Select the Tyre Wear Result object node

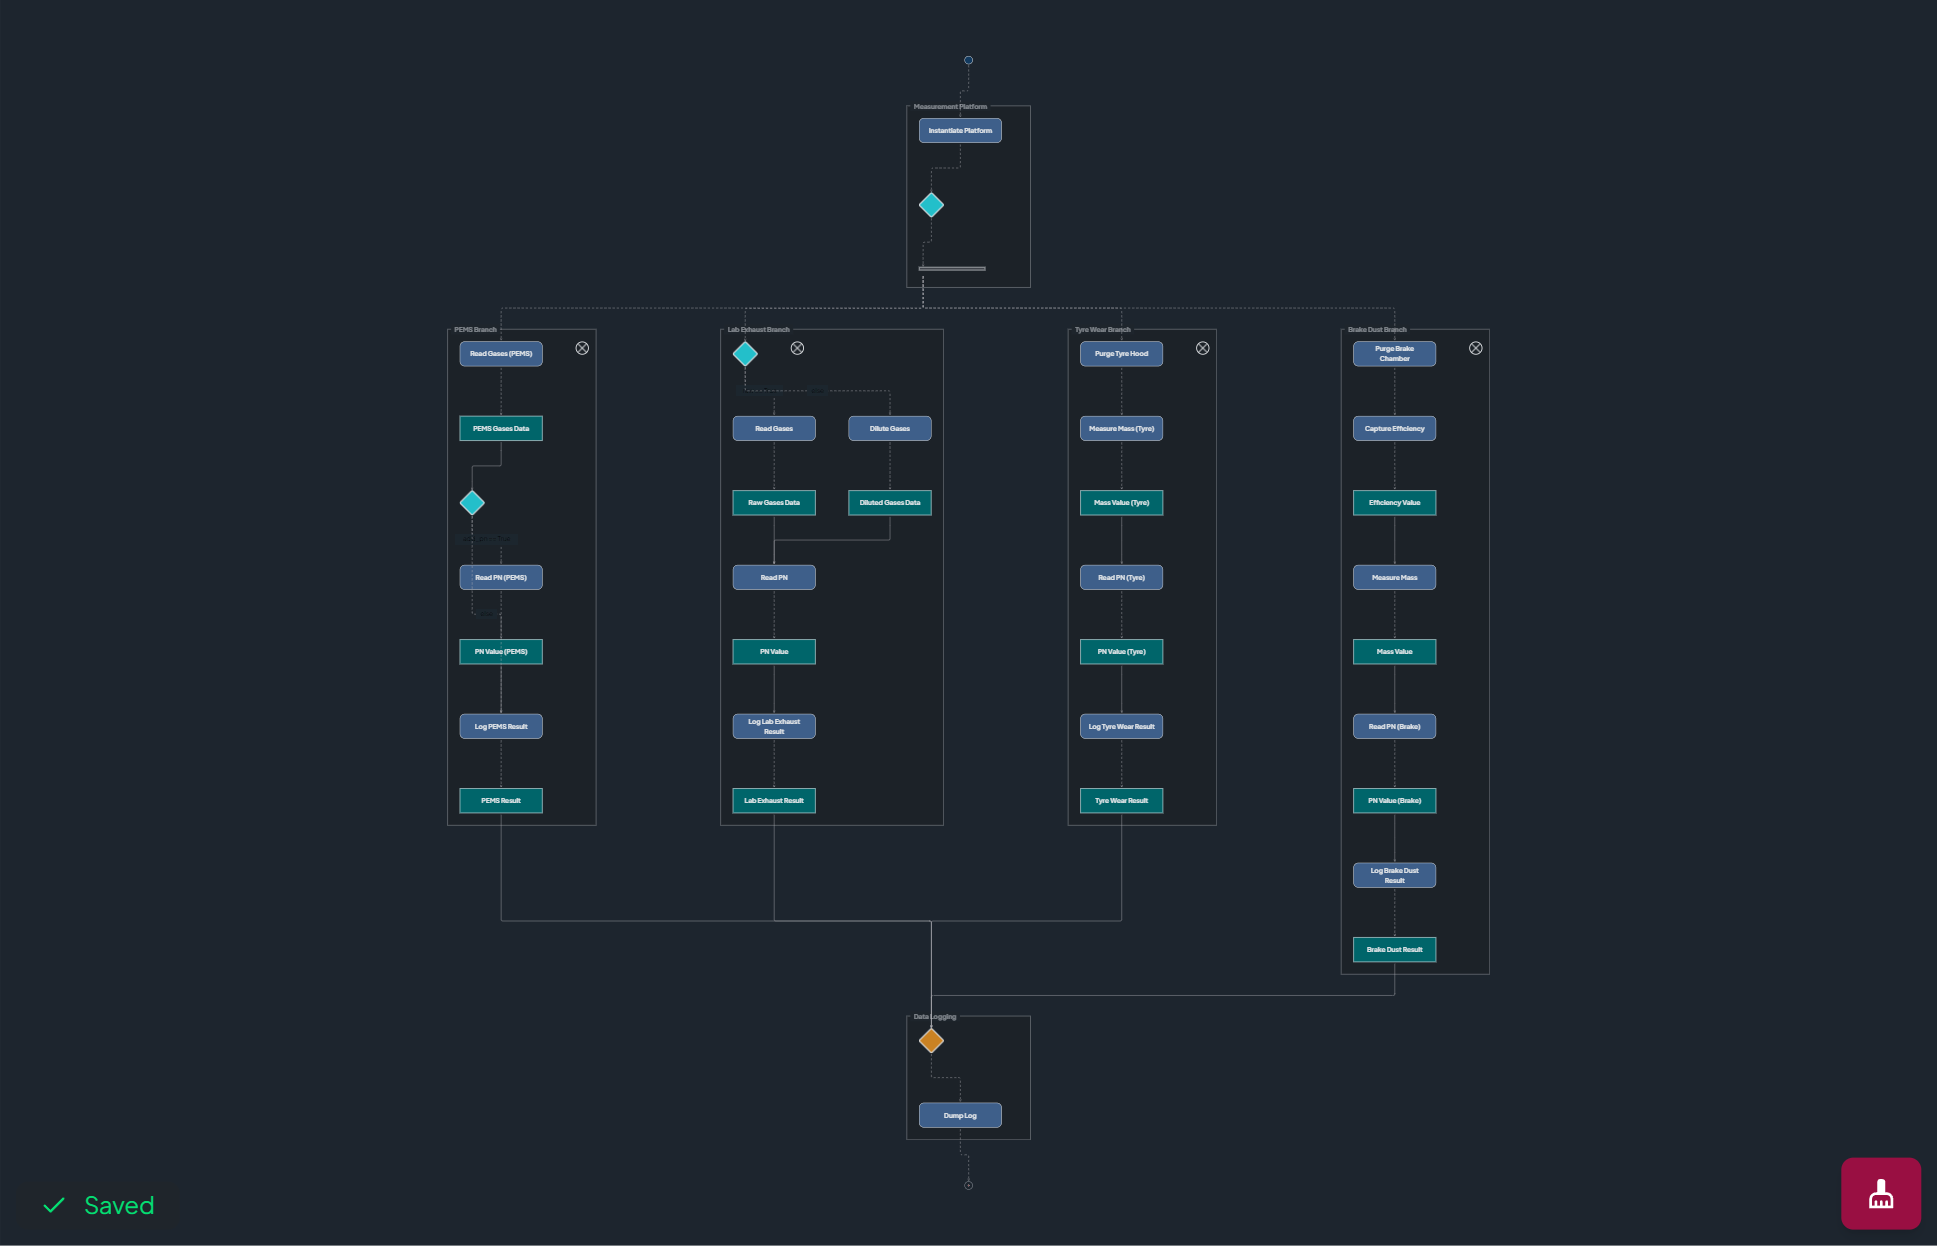[x=1121, y=801]
